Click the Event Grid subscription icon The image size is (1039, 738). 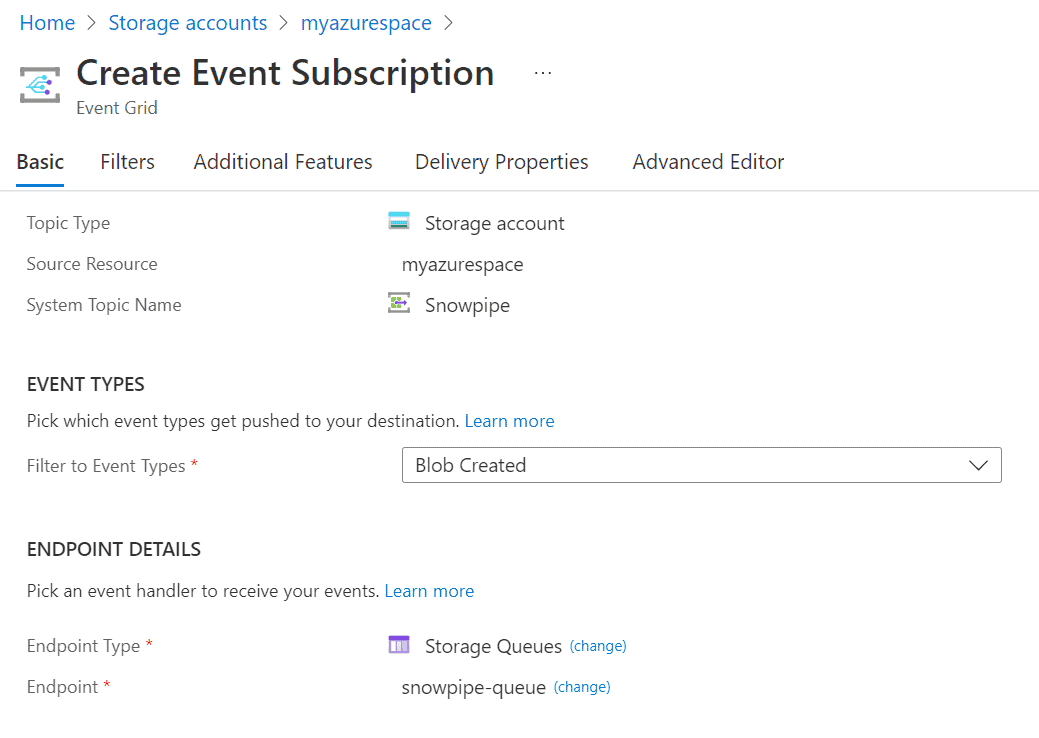[39, 83]
